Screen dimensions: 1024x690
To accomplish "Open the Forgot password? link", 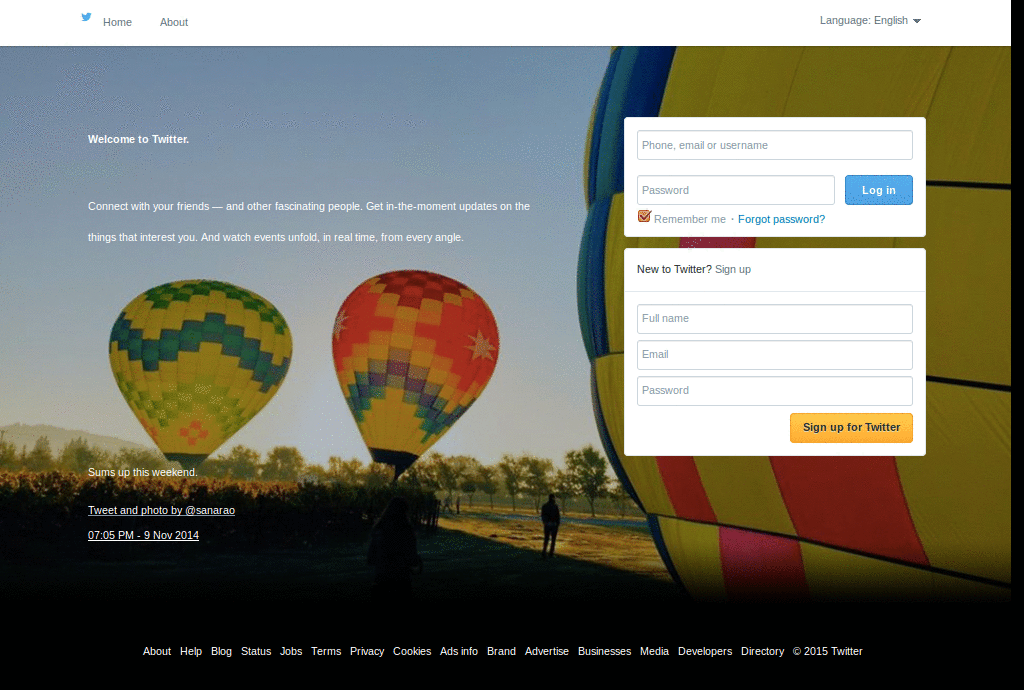I will coord(781,219).
